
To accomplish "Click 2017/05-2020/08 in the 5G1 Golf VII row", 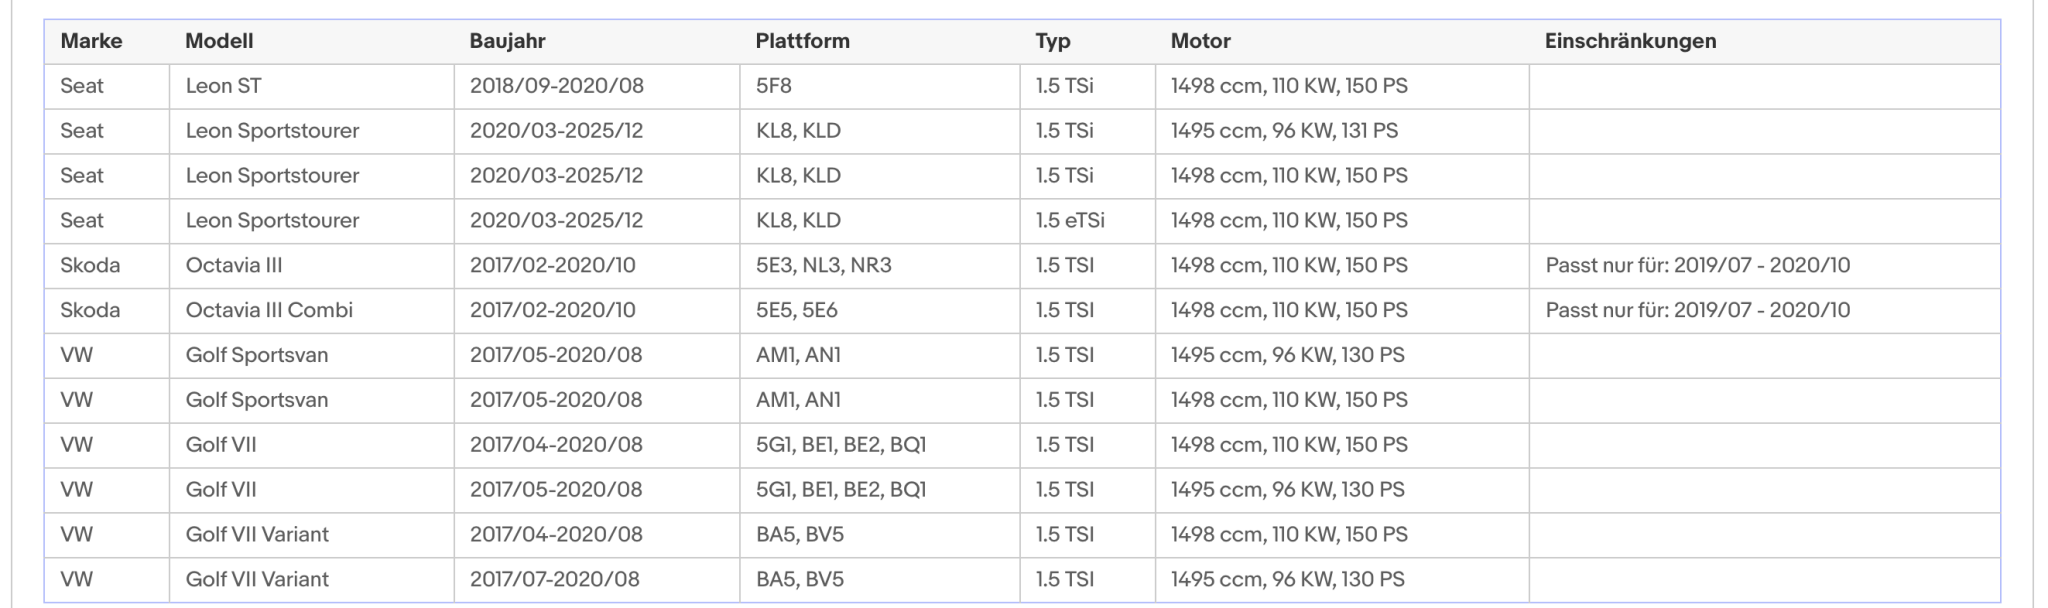I will 597,489.
